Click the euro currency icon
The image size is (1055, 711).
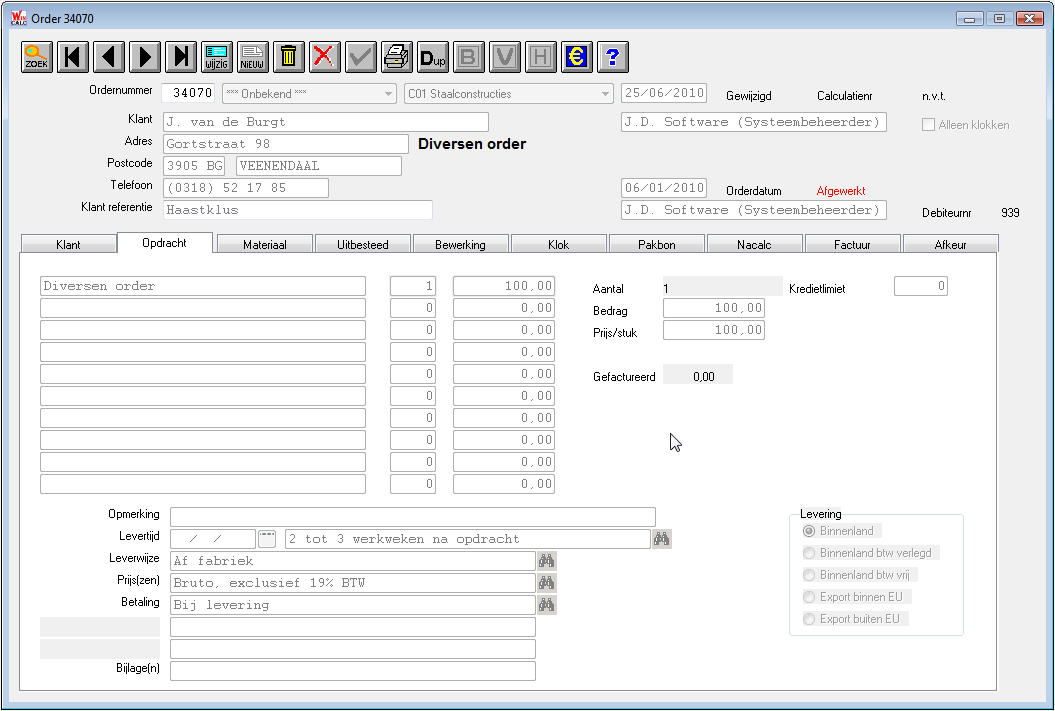[577, 57]
